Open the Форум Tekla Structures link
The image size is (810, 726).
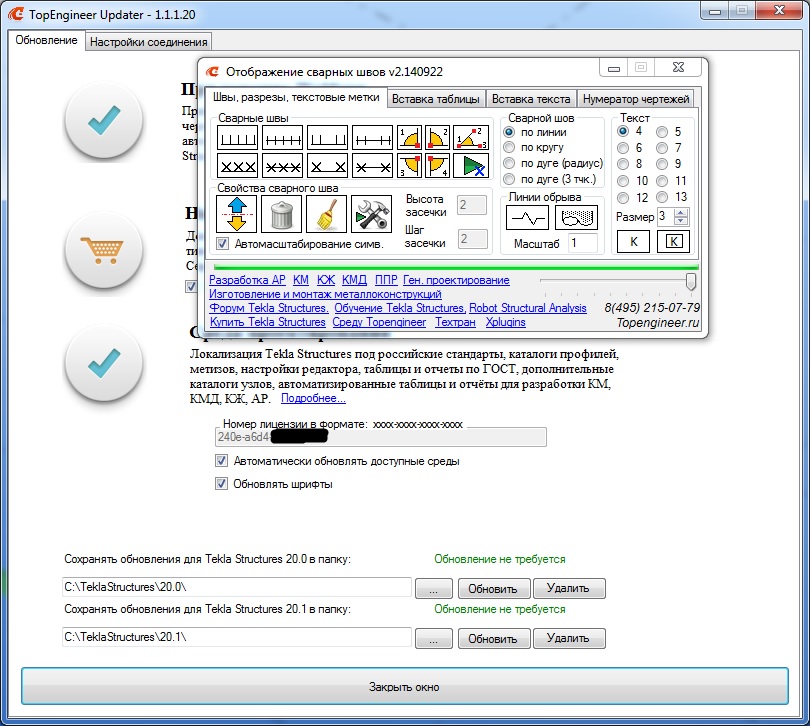tap(269, 308)
